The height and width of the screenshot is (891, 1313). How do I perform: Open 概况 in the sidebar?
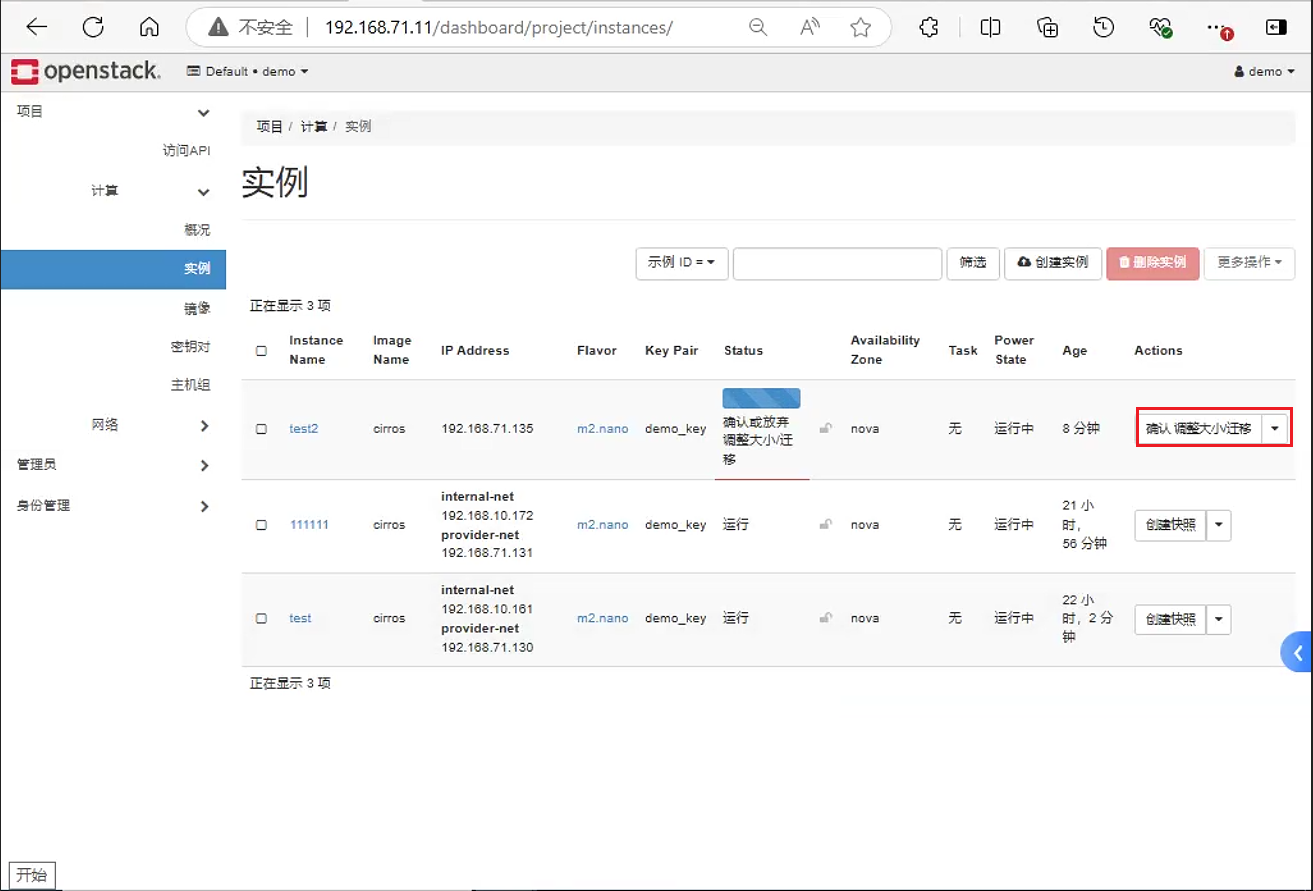pos(197,230)
